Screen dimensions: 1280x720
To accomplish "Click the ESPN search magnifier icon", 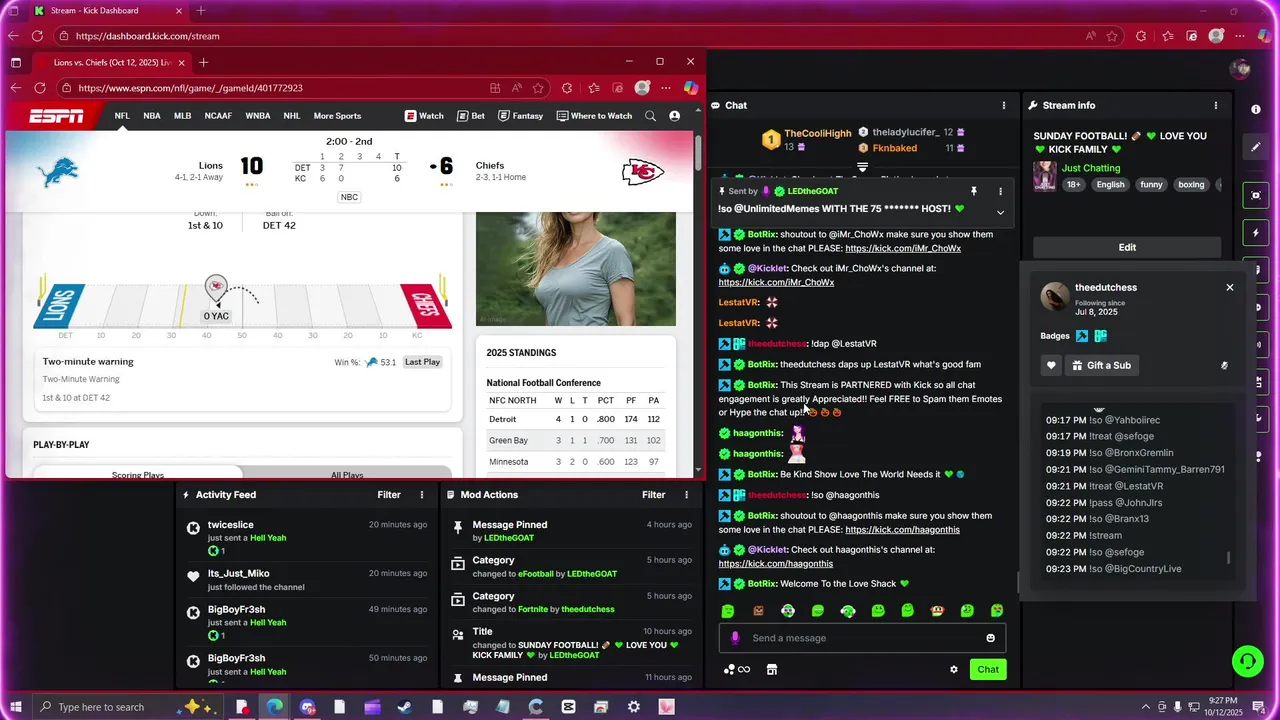I will (x=651, y=116).
